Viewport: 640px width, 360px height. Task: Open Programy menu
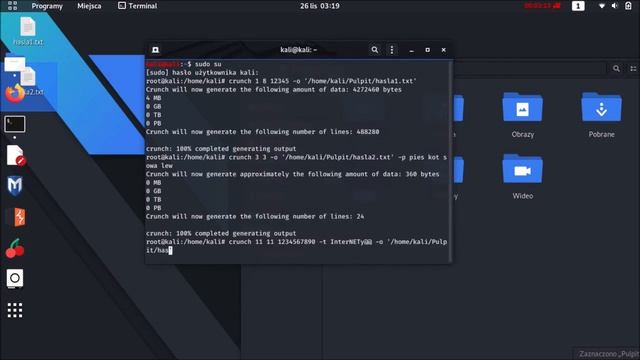click(x=47, y=6)
